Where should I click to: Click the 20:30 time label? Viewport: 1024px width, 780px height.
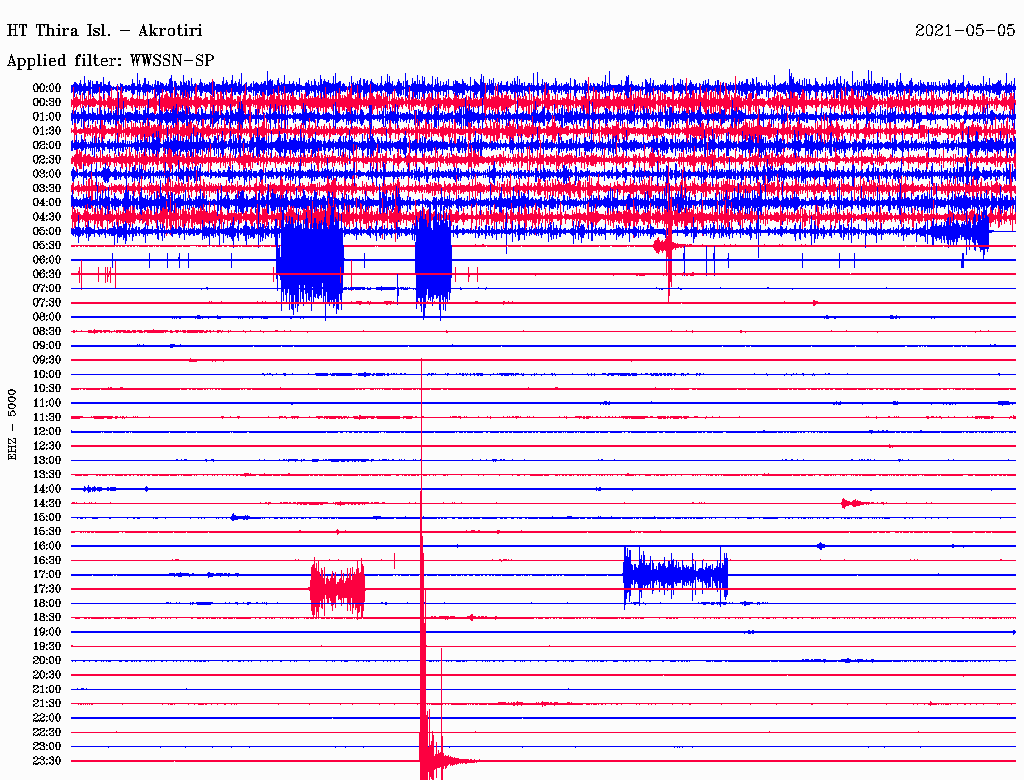tap(47, 675)
